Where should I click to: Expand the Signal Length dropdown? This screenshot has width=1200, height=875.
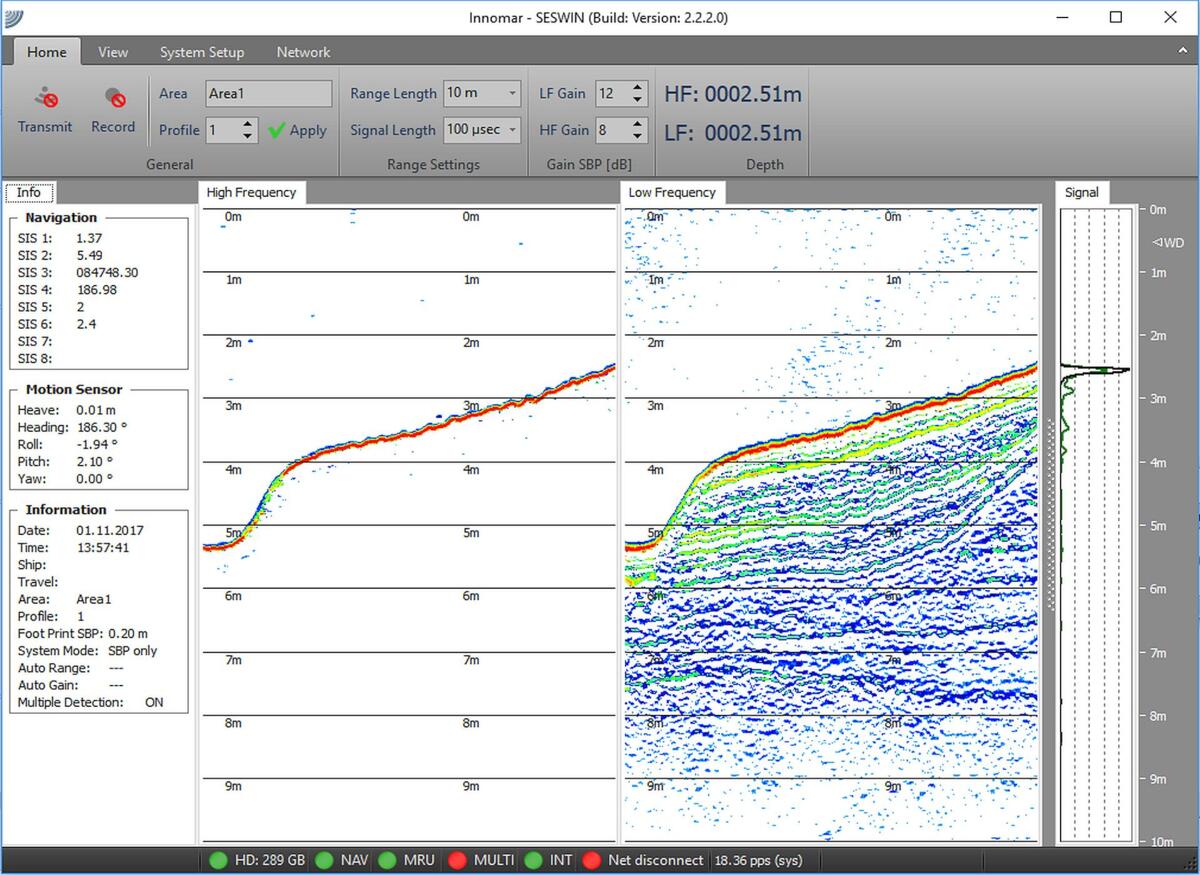(512, 130)
